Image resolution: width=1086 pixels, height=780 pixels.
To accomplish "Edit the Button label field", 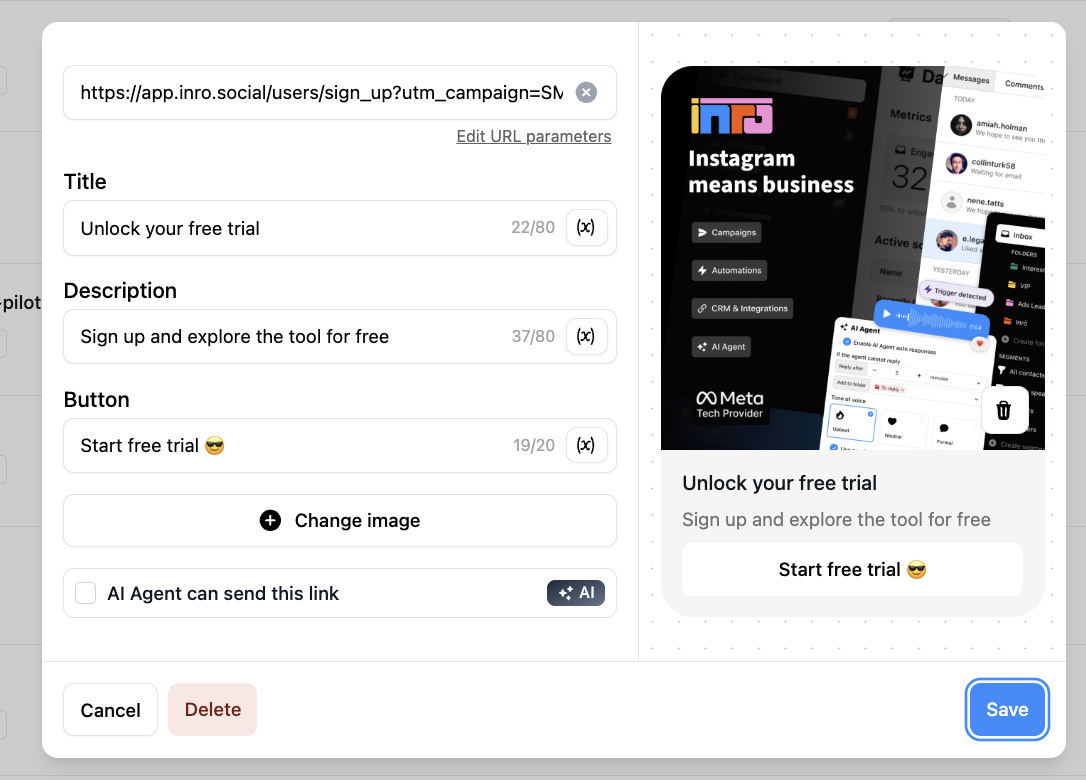I will click(340, 445).
